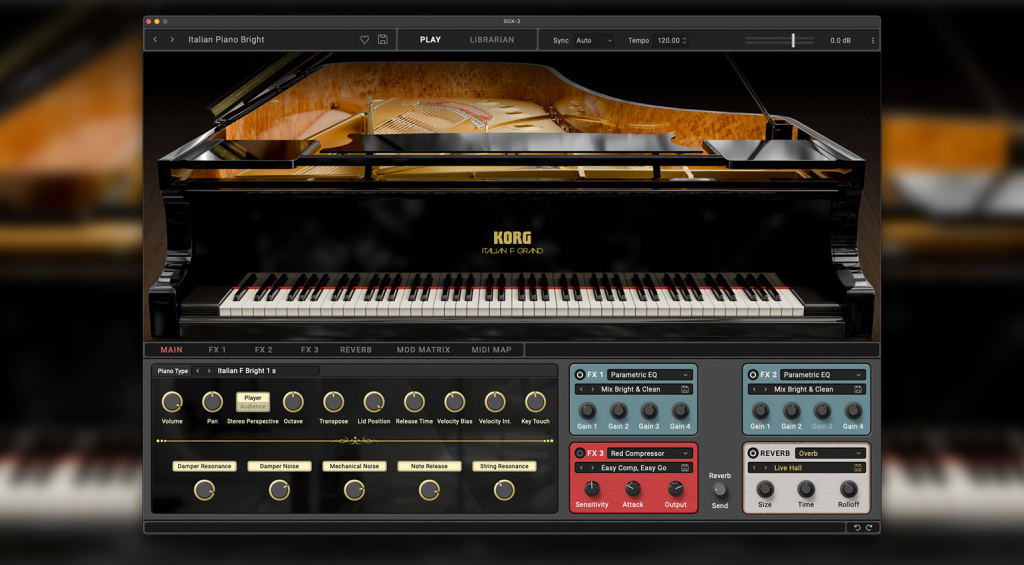Save the preset using the top floppy disk icon

(383, 40)
